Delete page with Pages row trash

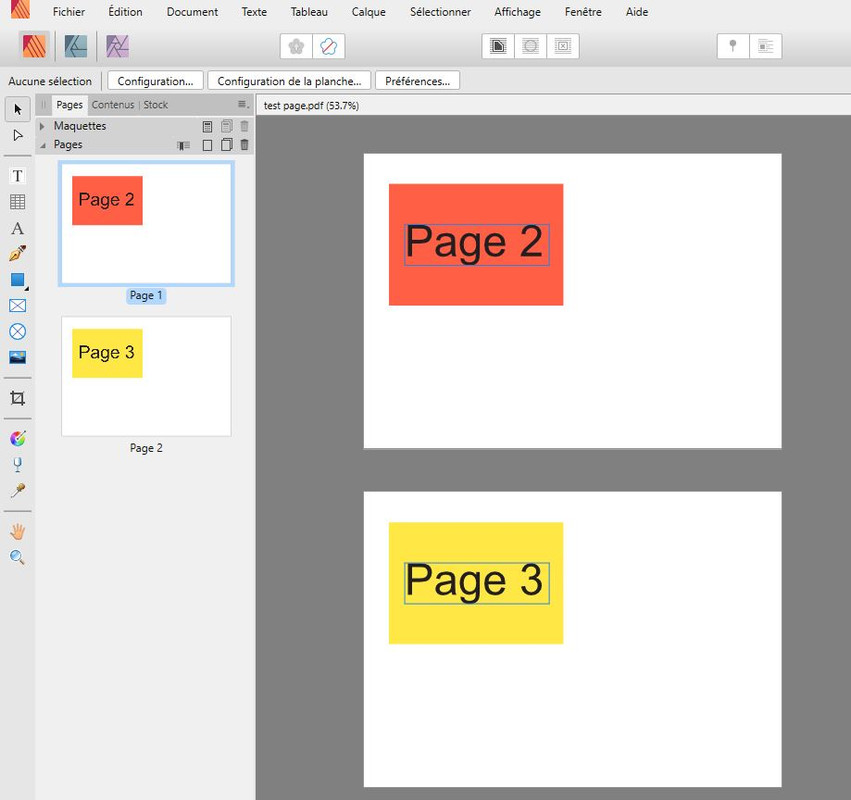(x=244, y=145)
